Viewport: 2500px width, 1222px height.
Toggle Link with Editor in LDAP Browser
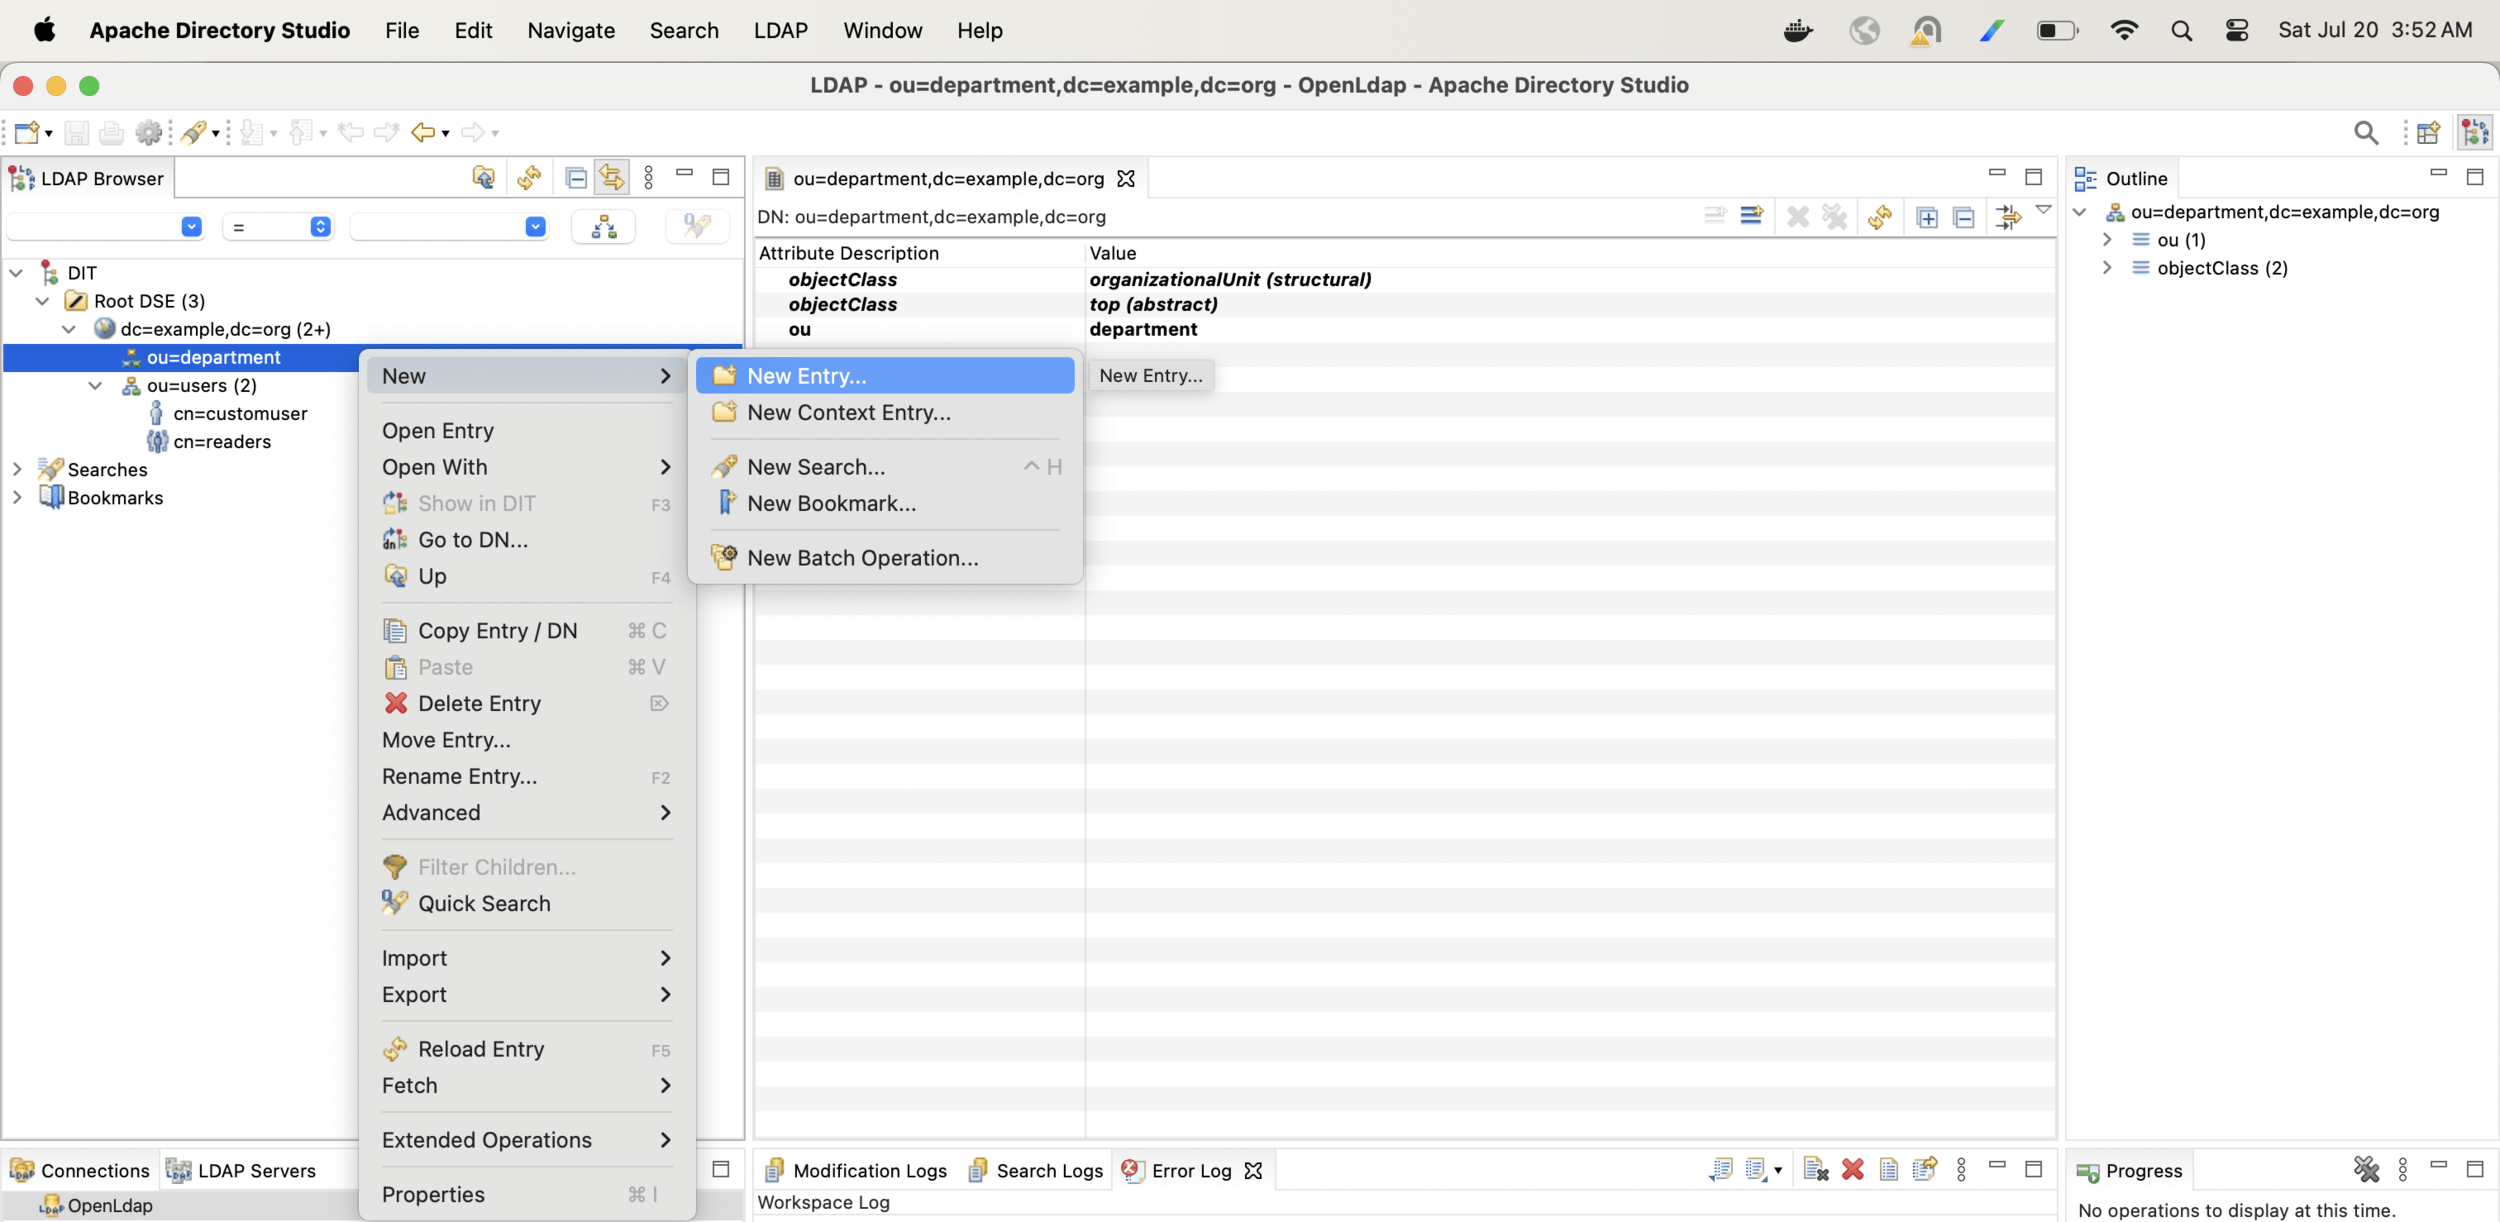612,178
